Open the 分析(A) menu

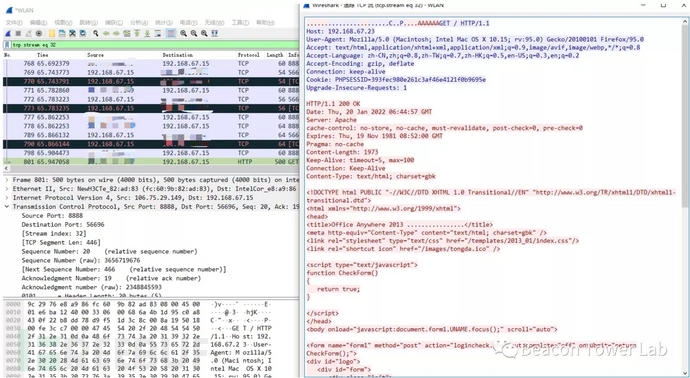(139, 22)
